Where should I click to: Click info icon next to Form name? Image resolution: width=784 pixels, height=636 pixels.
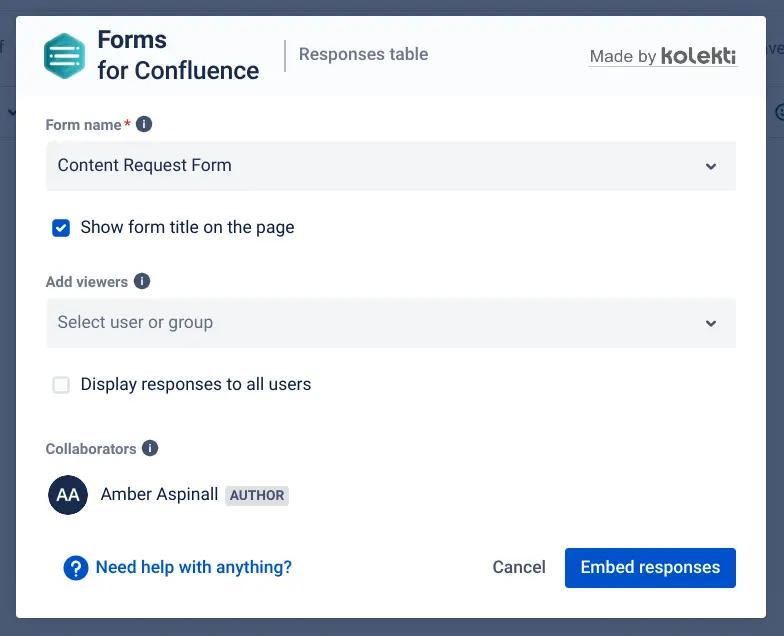144,125
